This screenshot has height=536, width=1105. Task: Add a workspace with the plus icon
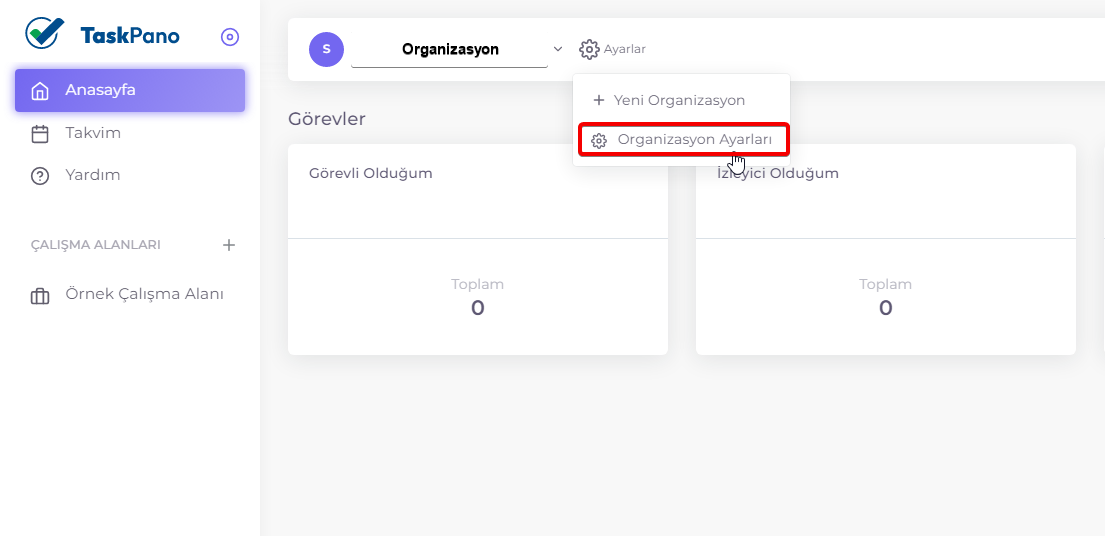(229, 245)
